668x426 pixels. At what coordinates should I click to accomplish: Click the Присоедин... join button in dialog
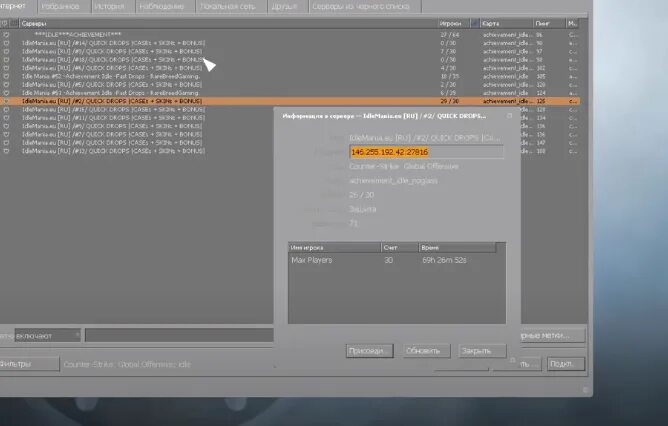tap(369, 351)
